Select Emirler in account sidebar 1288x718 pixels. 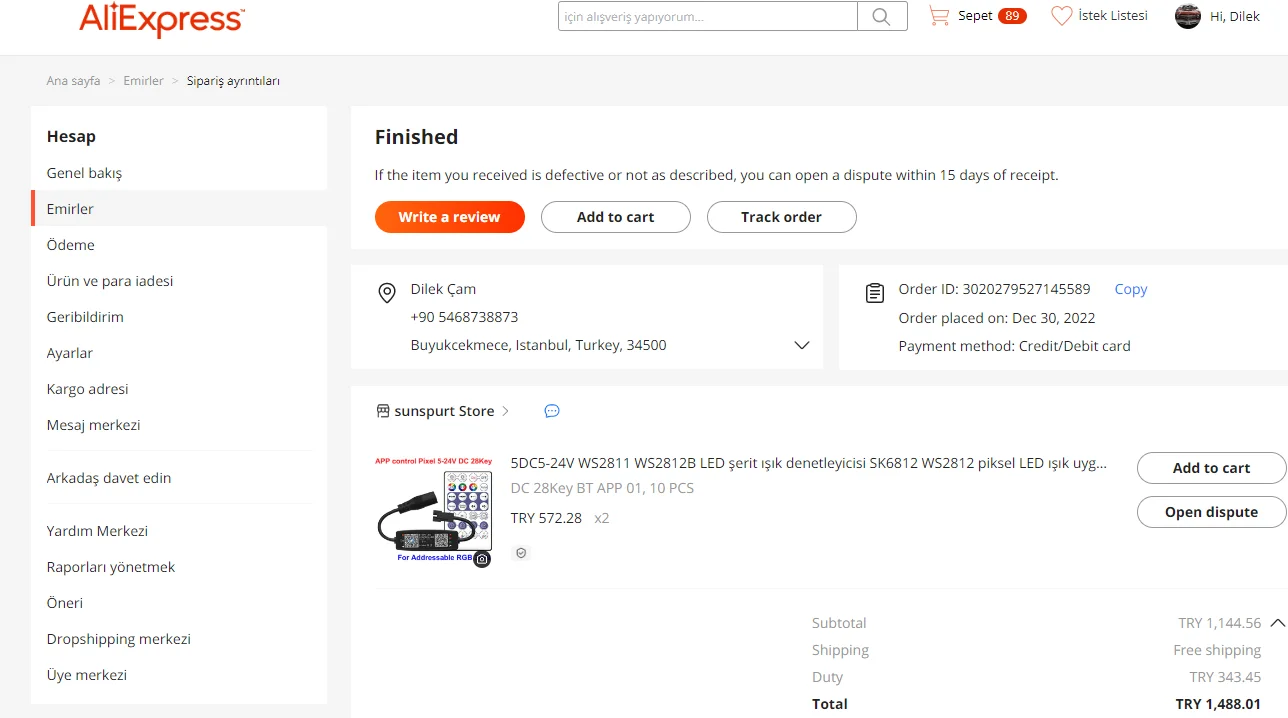[x=70, y=209]
